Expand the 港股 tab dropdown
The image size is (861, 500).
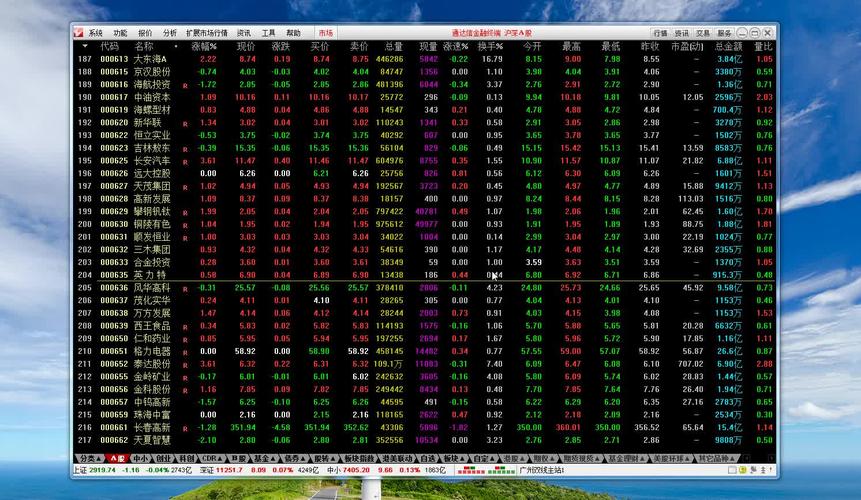point(522,458)
